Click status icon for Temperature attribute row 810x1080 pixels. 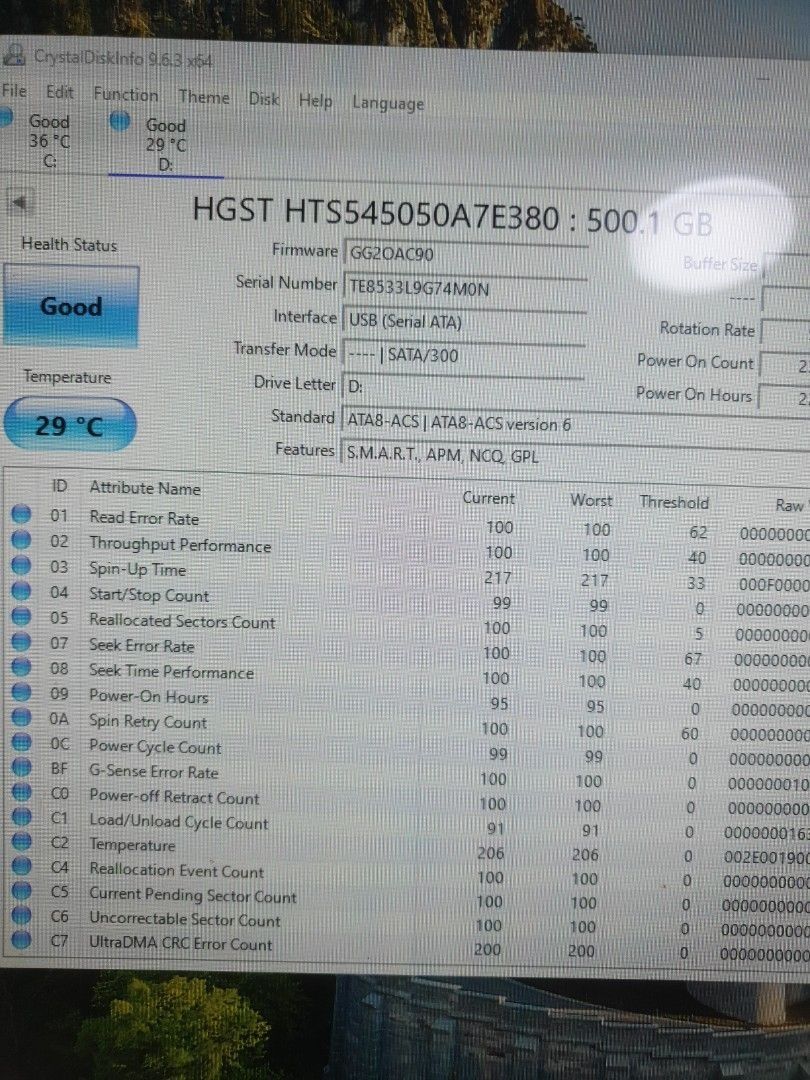tap(21, 842)
